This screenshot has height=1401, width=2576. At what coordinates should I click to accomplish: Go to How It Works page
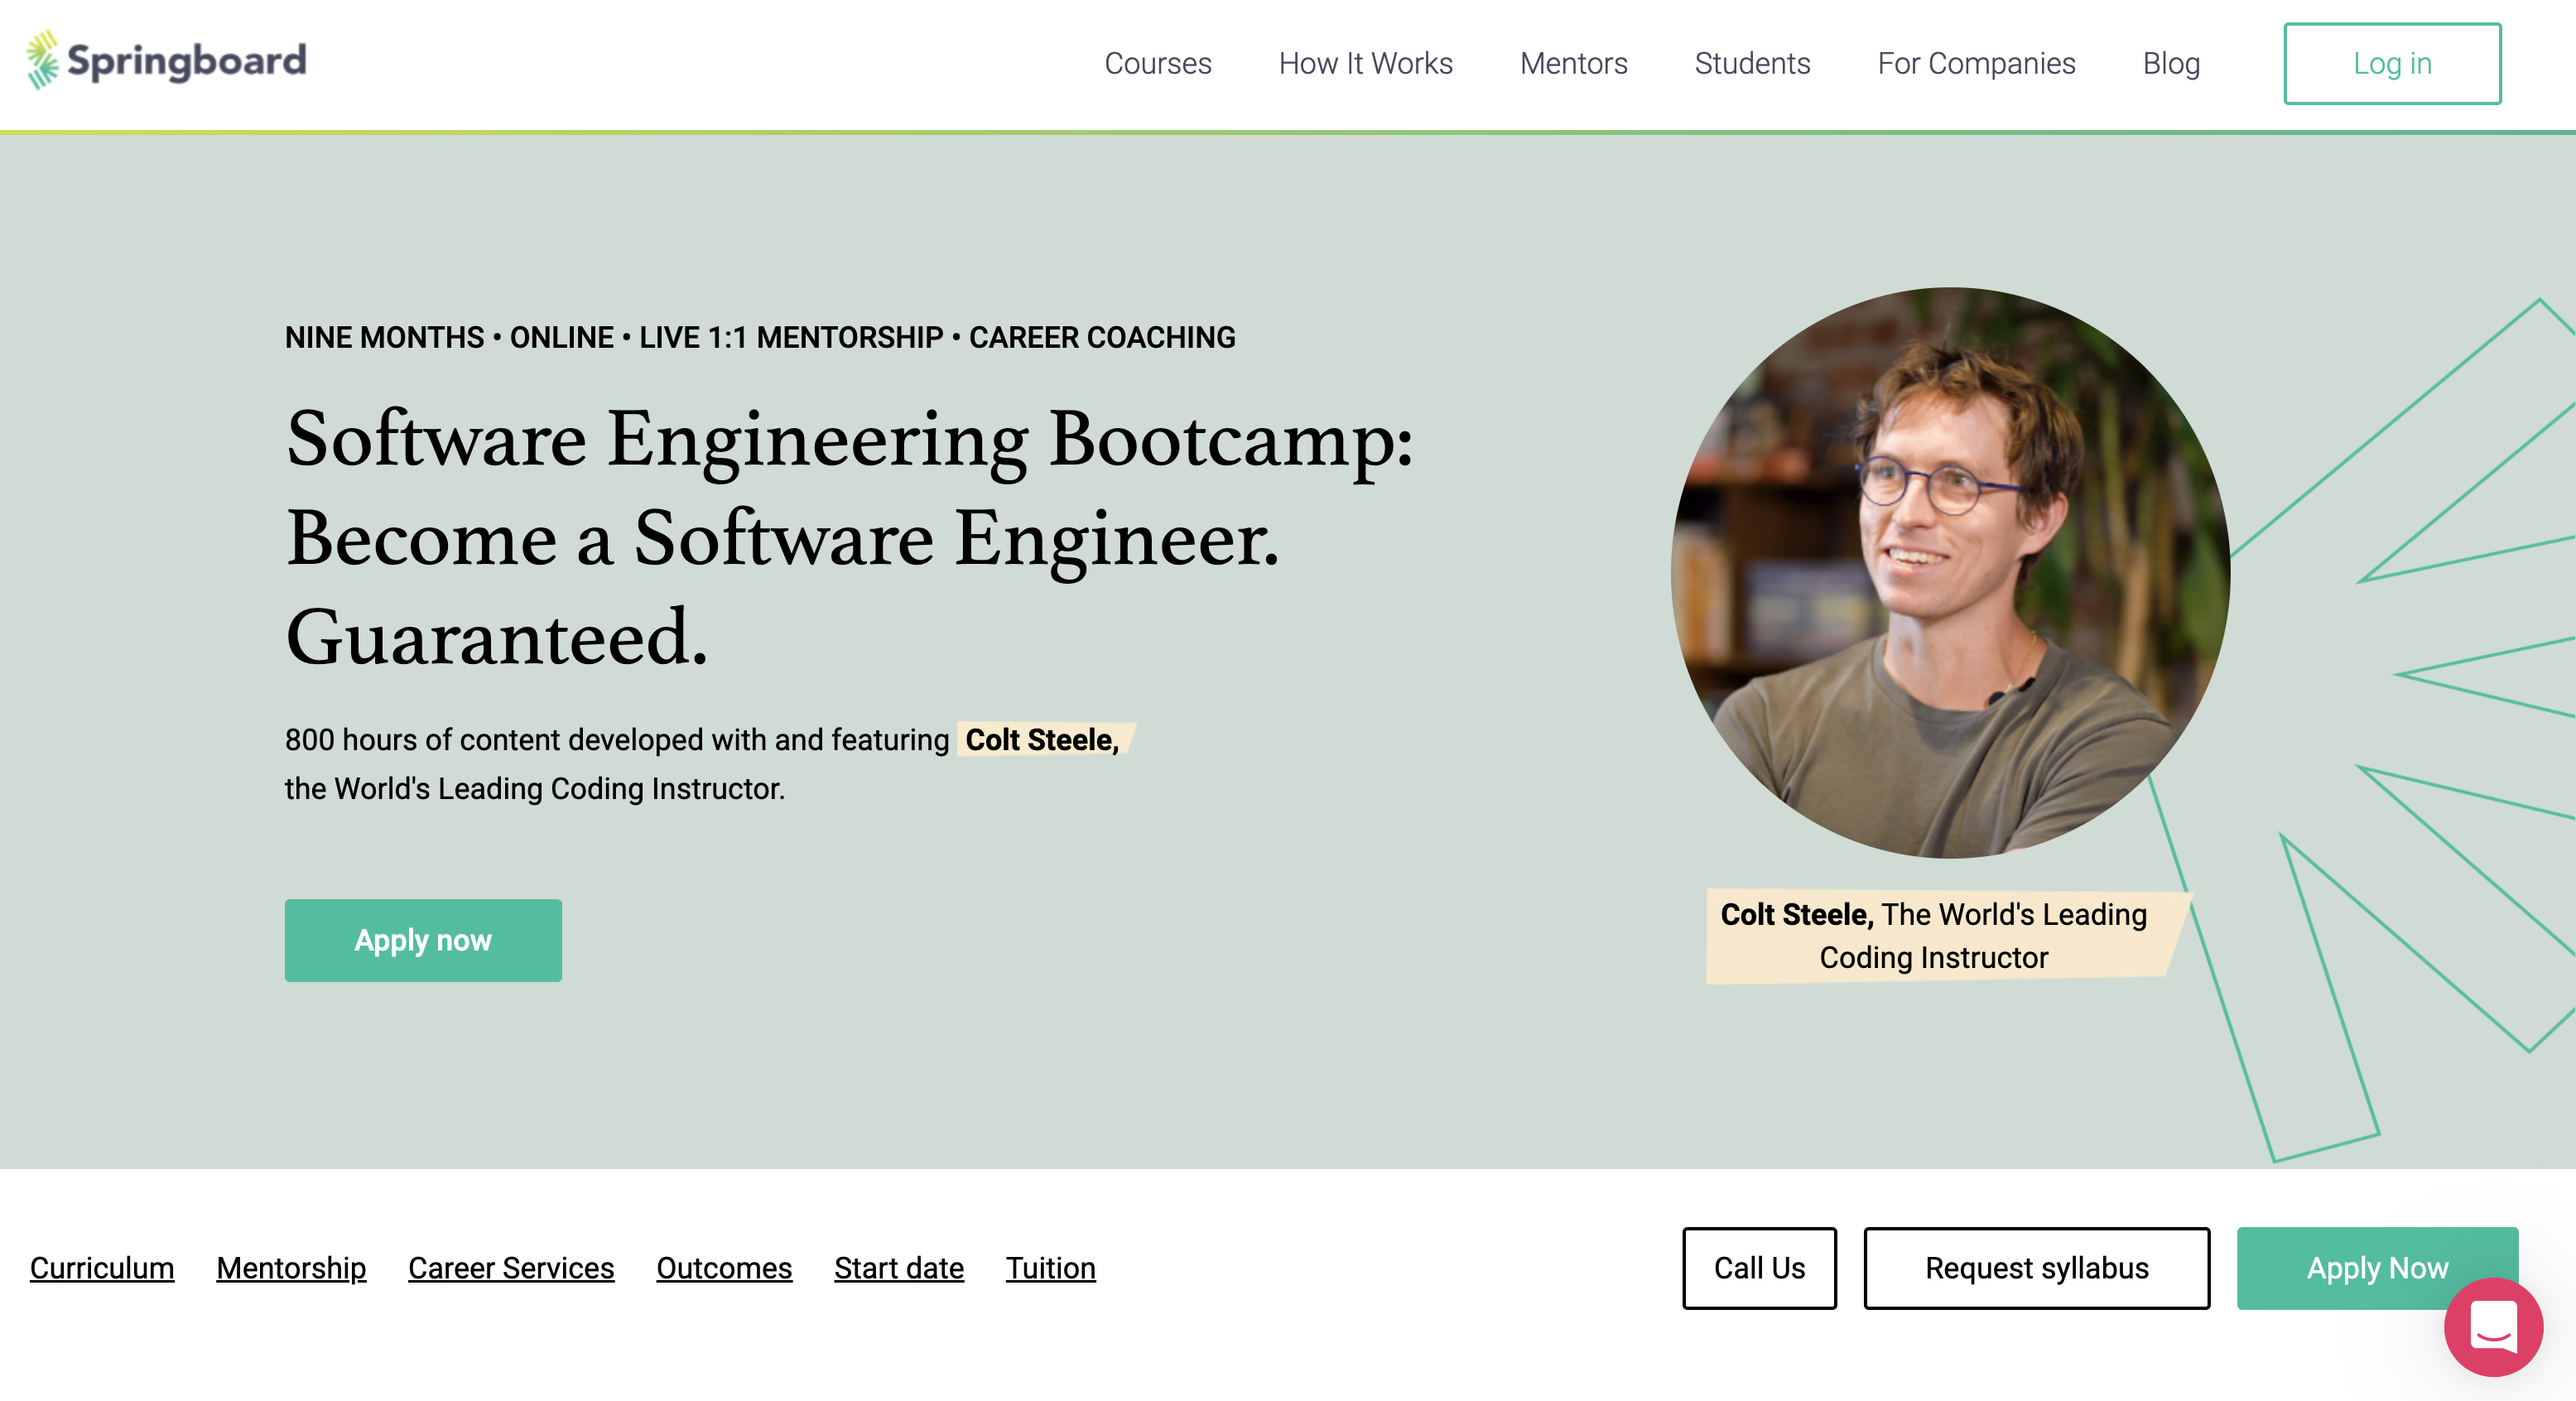click(x=1365, y=64)
